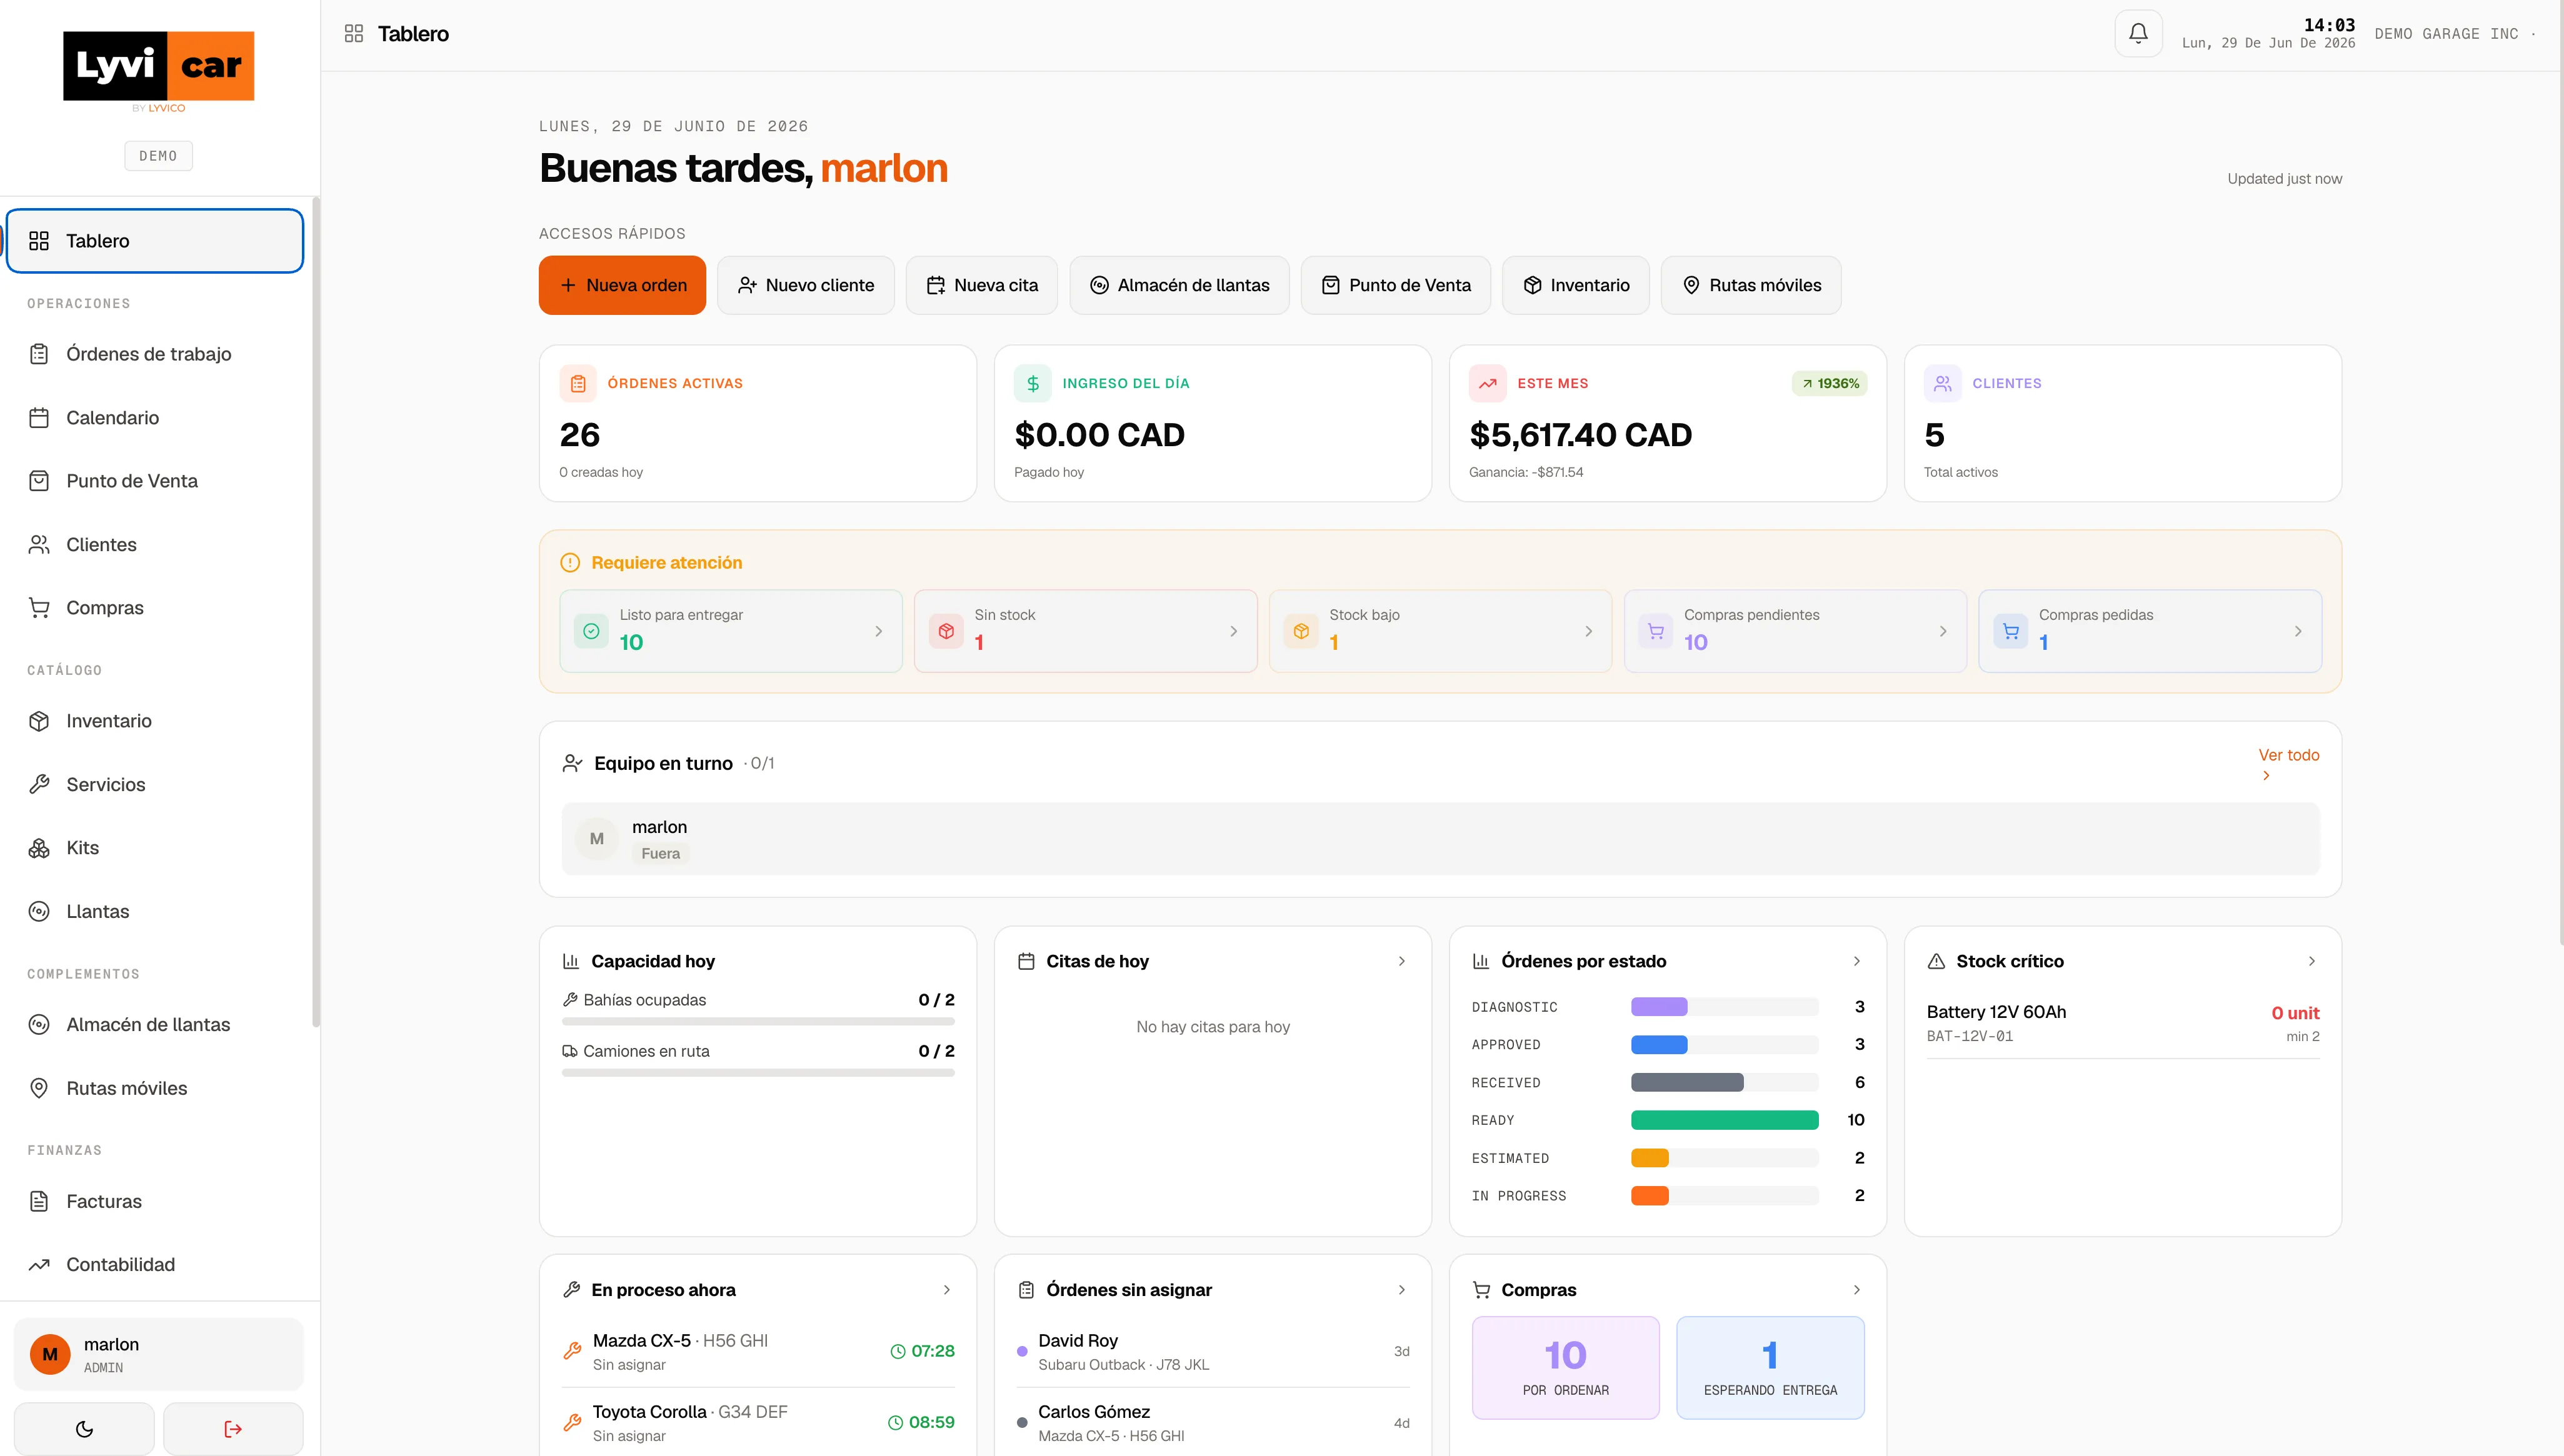Click the Nueva orden button

[622, 285]
